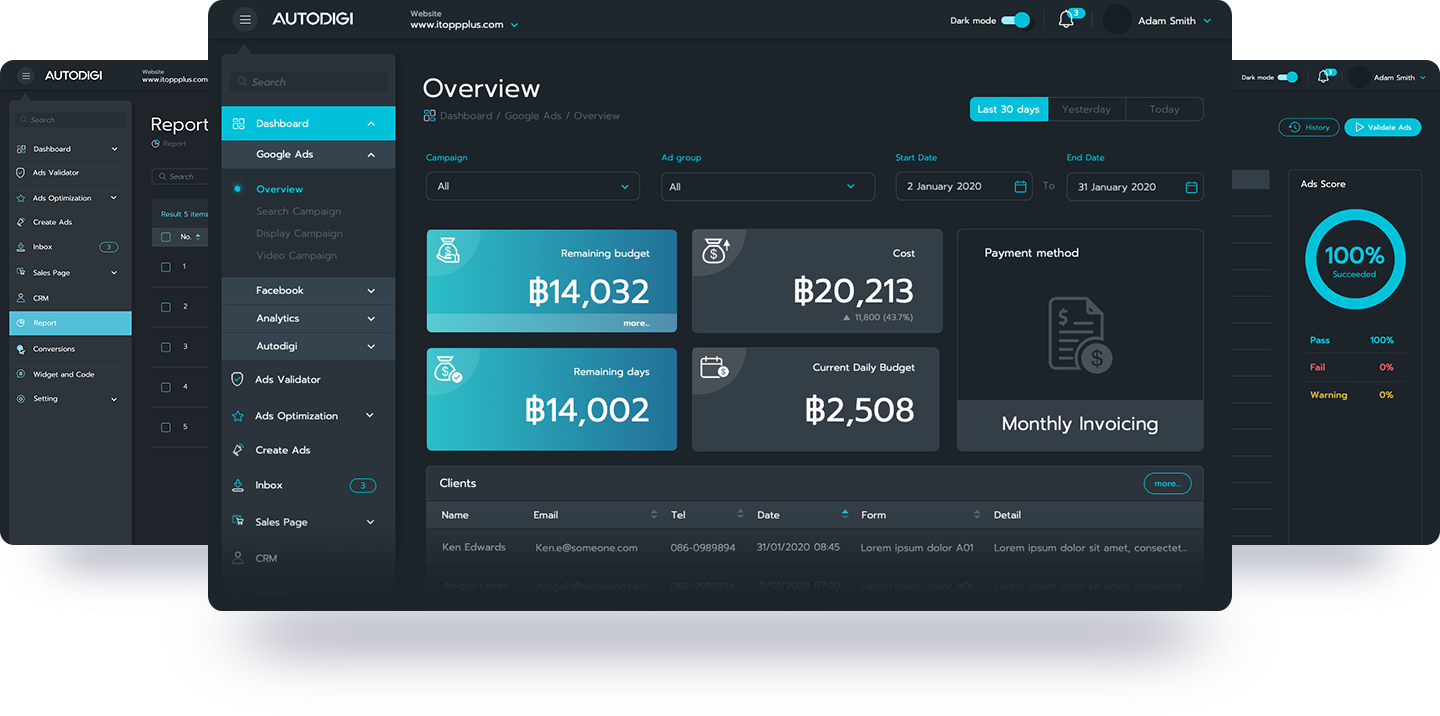Click notifications bell in right back window
Screen dimensions: 1440x716
[x=1324, y=76]
